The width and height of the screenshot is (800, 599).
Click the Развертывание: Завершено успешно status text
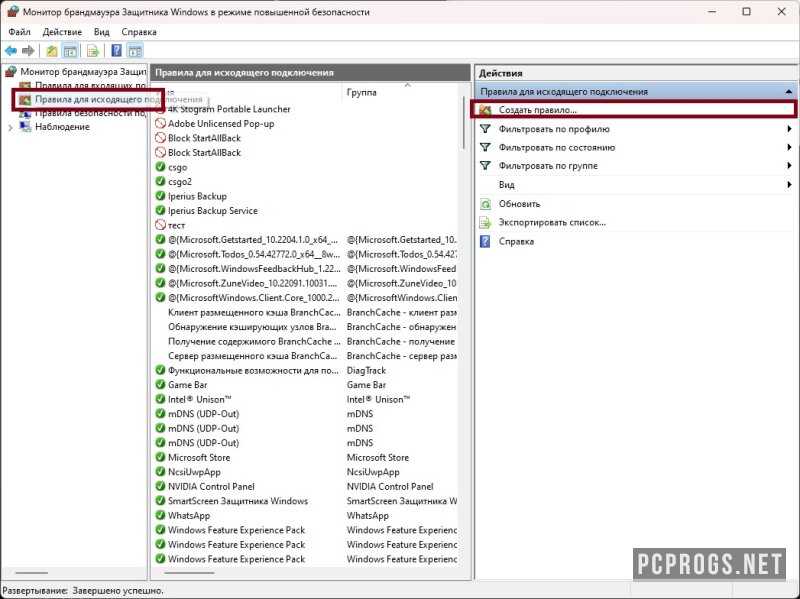[x=83, y=591]
